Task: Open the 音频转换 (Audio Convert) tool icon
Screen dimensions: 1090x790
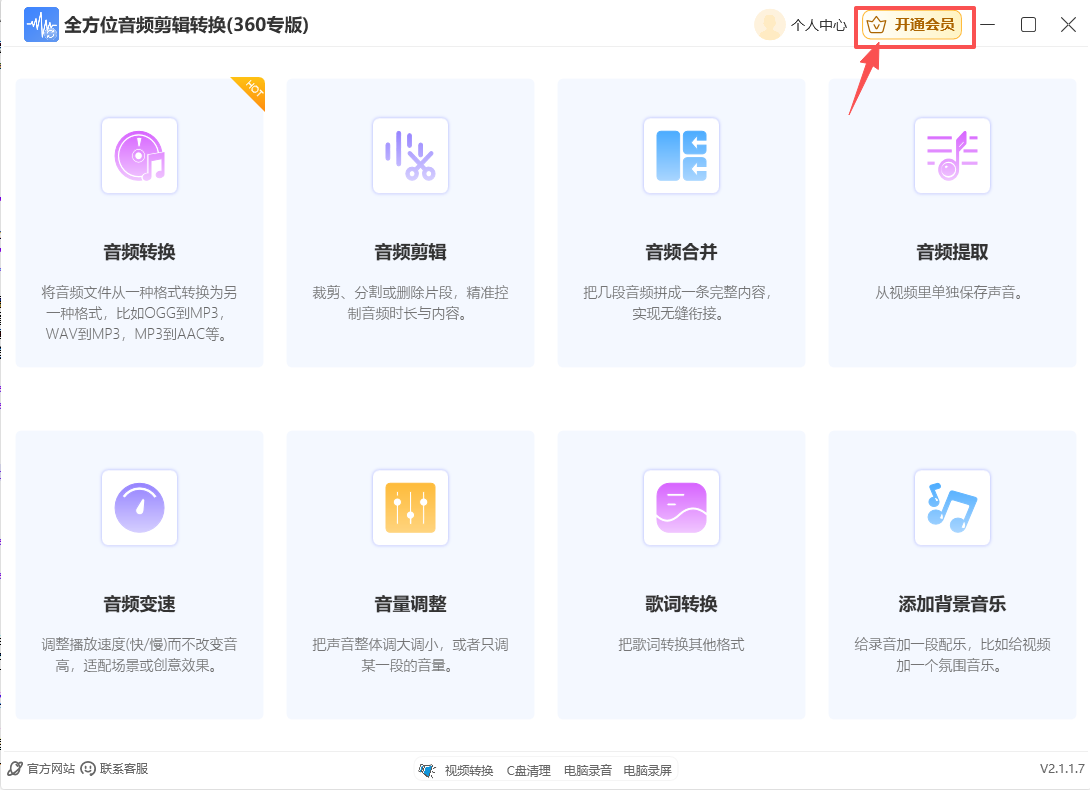Action: click(x=139, y=156)
